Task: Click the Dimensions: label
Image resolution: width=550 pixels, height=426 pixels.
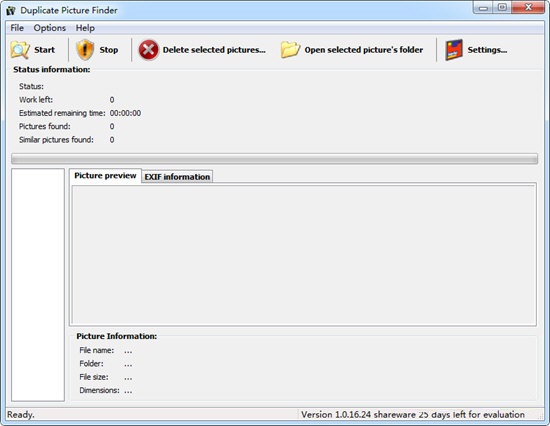Action: 99,390
